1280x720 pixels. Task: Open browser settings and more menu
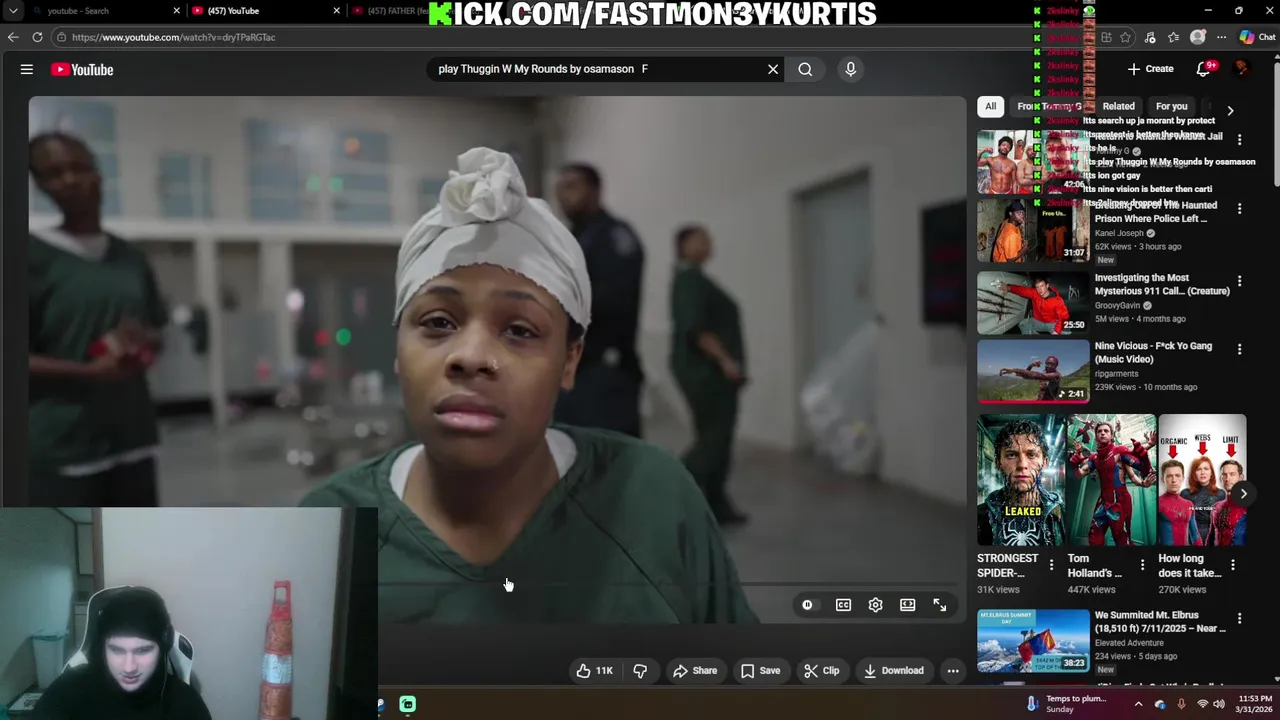1221,37
